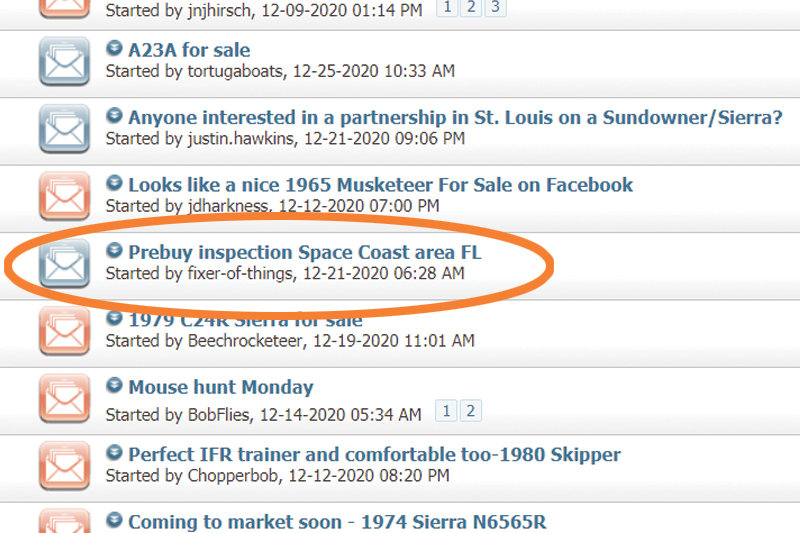Open Prebuy inspection Space Coast area FL
This screenshot has width=800, height=533.
pos(305,252)
